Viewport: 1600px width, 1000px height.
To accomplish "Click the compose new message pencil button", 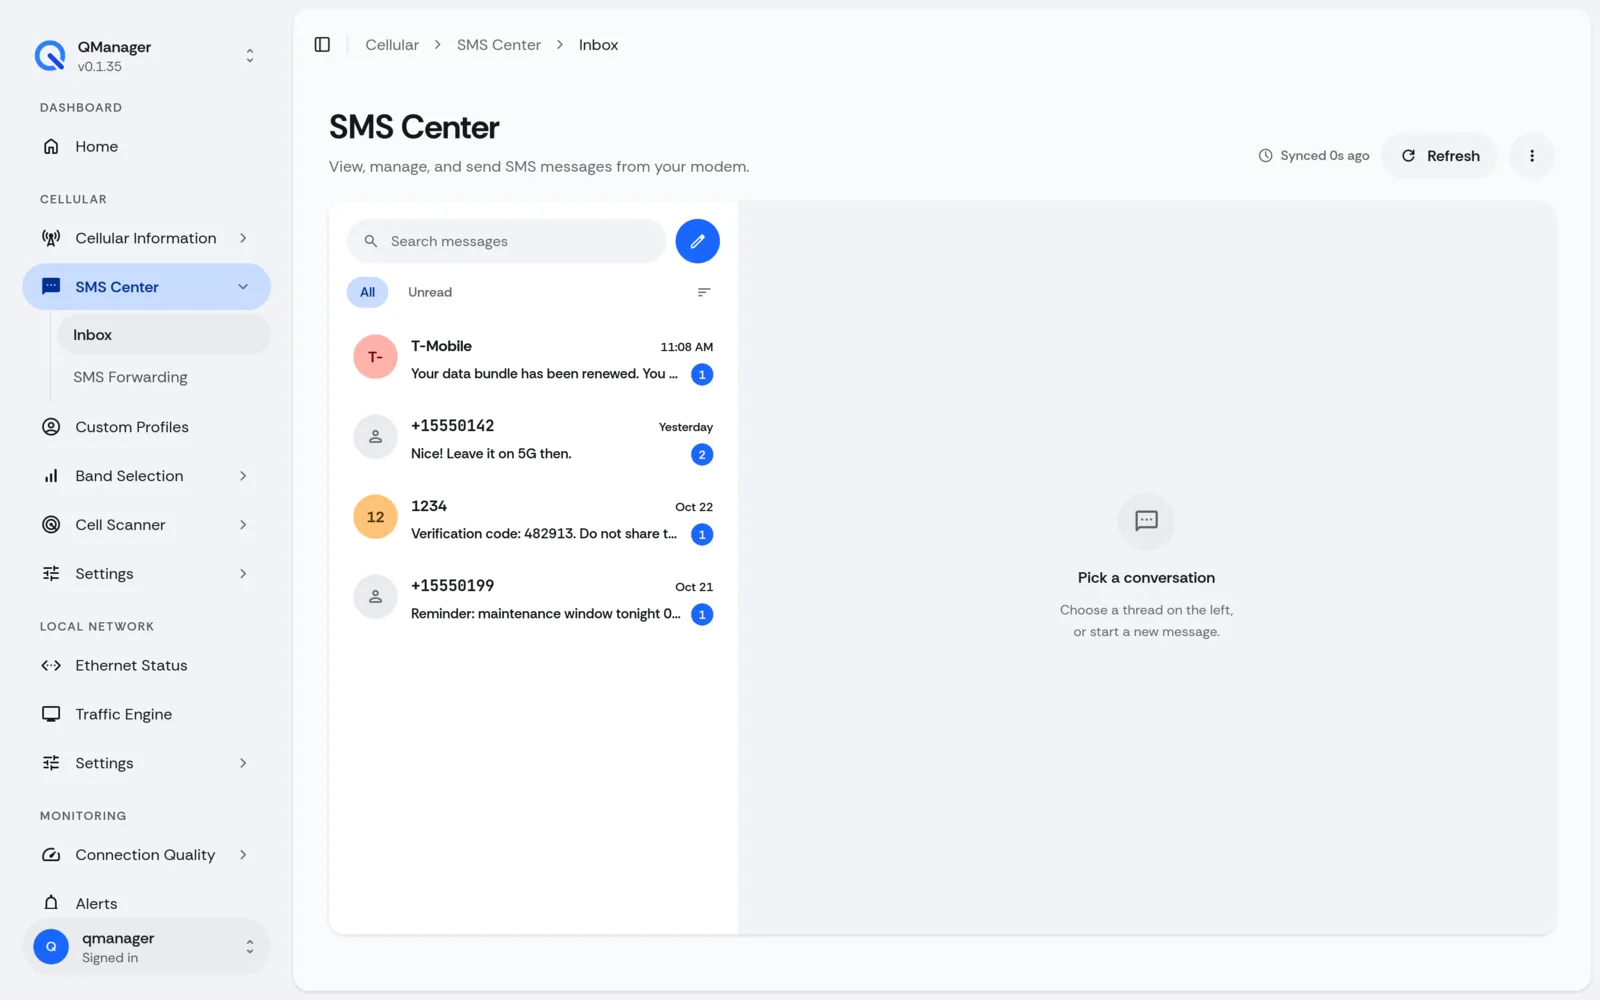I will [x=697, y=241].
